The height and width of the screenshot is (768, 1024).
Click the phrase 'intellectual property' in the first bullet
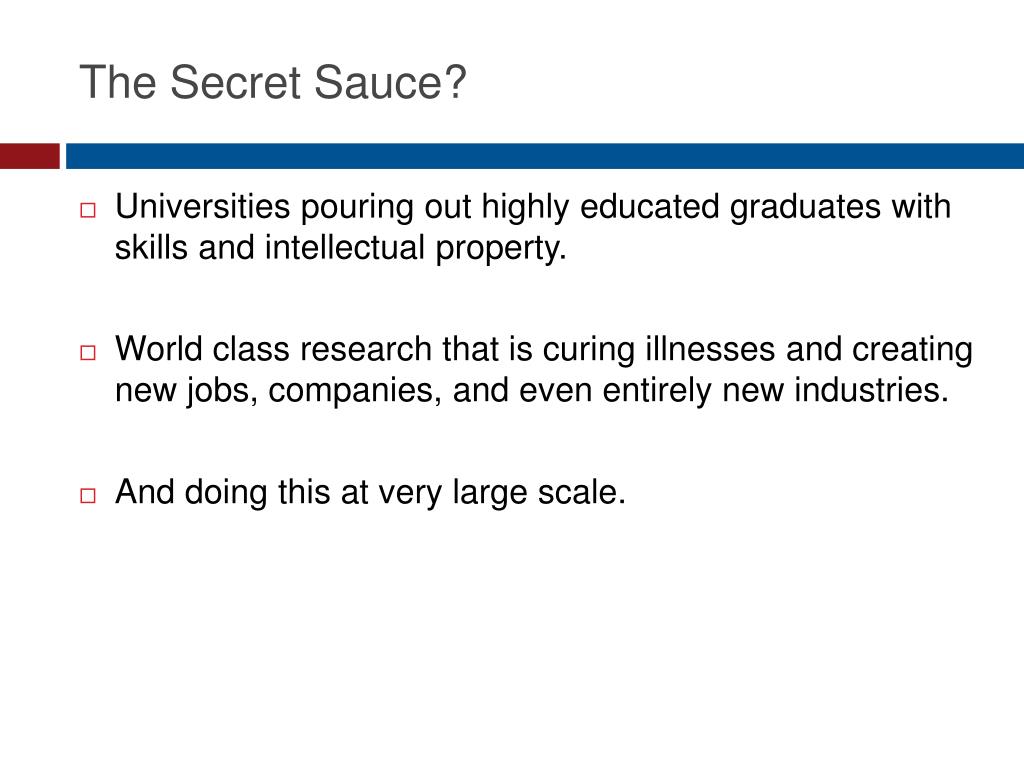point(415,249)
